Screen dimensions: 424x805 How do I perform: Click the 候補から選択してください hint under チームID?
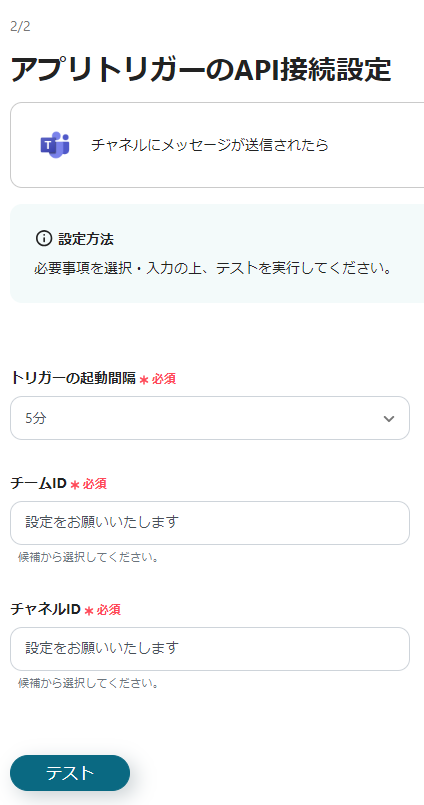click(88, 557)
